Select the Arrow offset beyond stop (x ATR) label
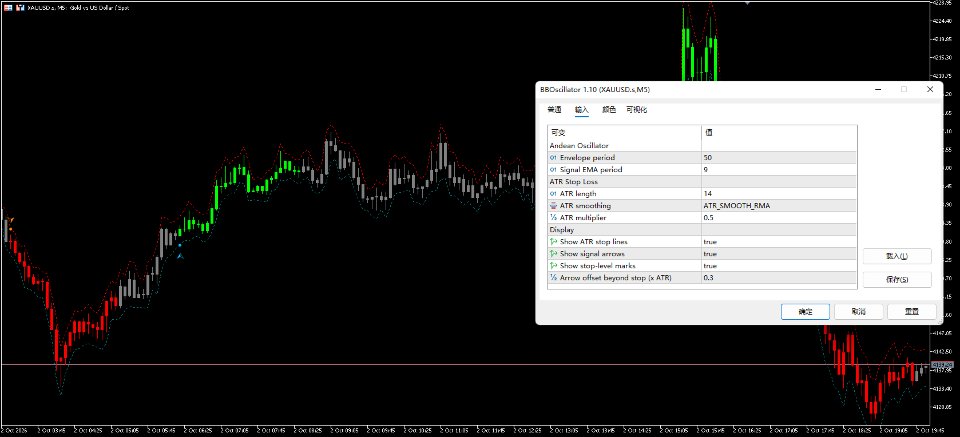 pyautogui.click(x=616, y=278)
